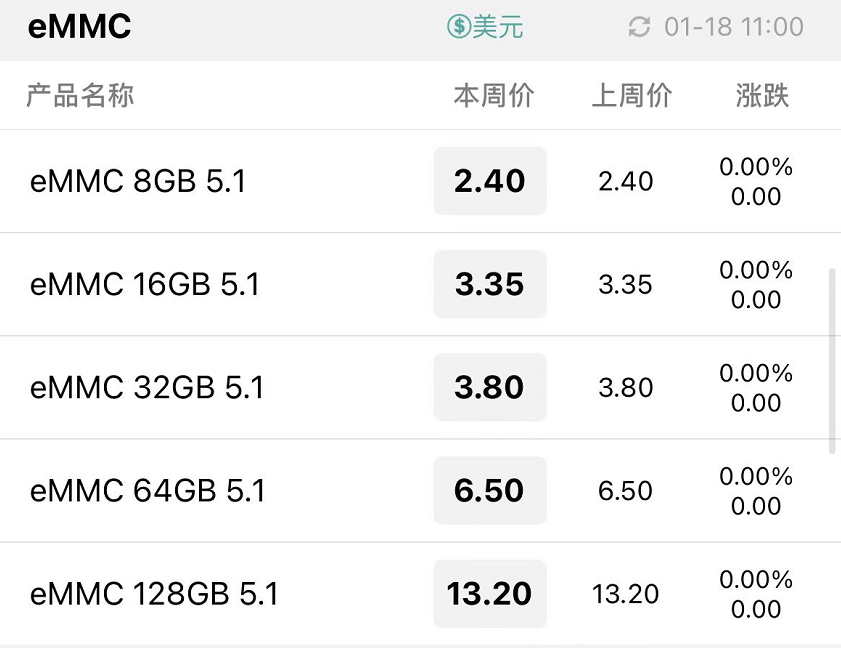The width and height of the screenshot is (841, 648).
Task: Click the vertical scrollbar on the right edge
Action: 832,360
